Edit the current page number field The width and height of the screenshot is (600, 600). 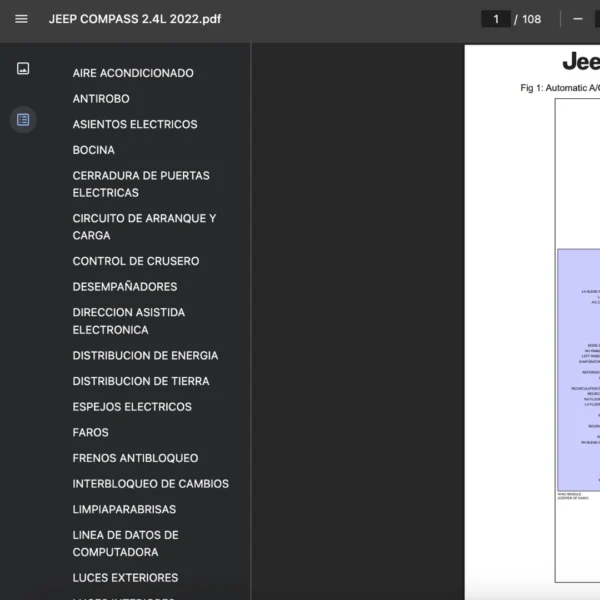click(495, 19)
